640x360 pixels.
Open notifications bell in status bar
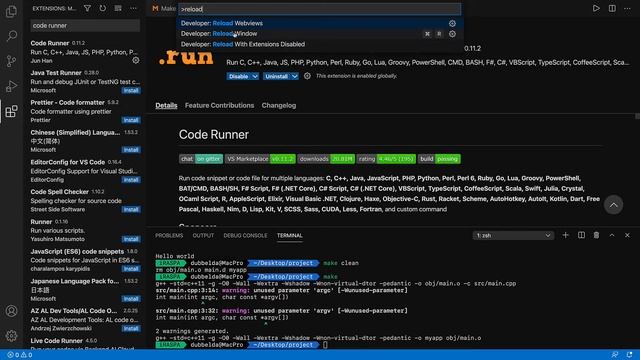coord(629,355)
